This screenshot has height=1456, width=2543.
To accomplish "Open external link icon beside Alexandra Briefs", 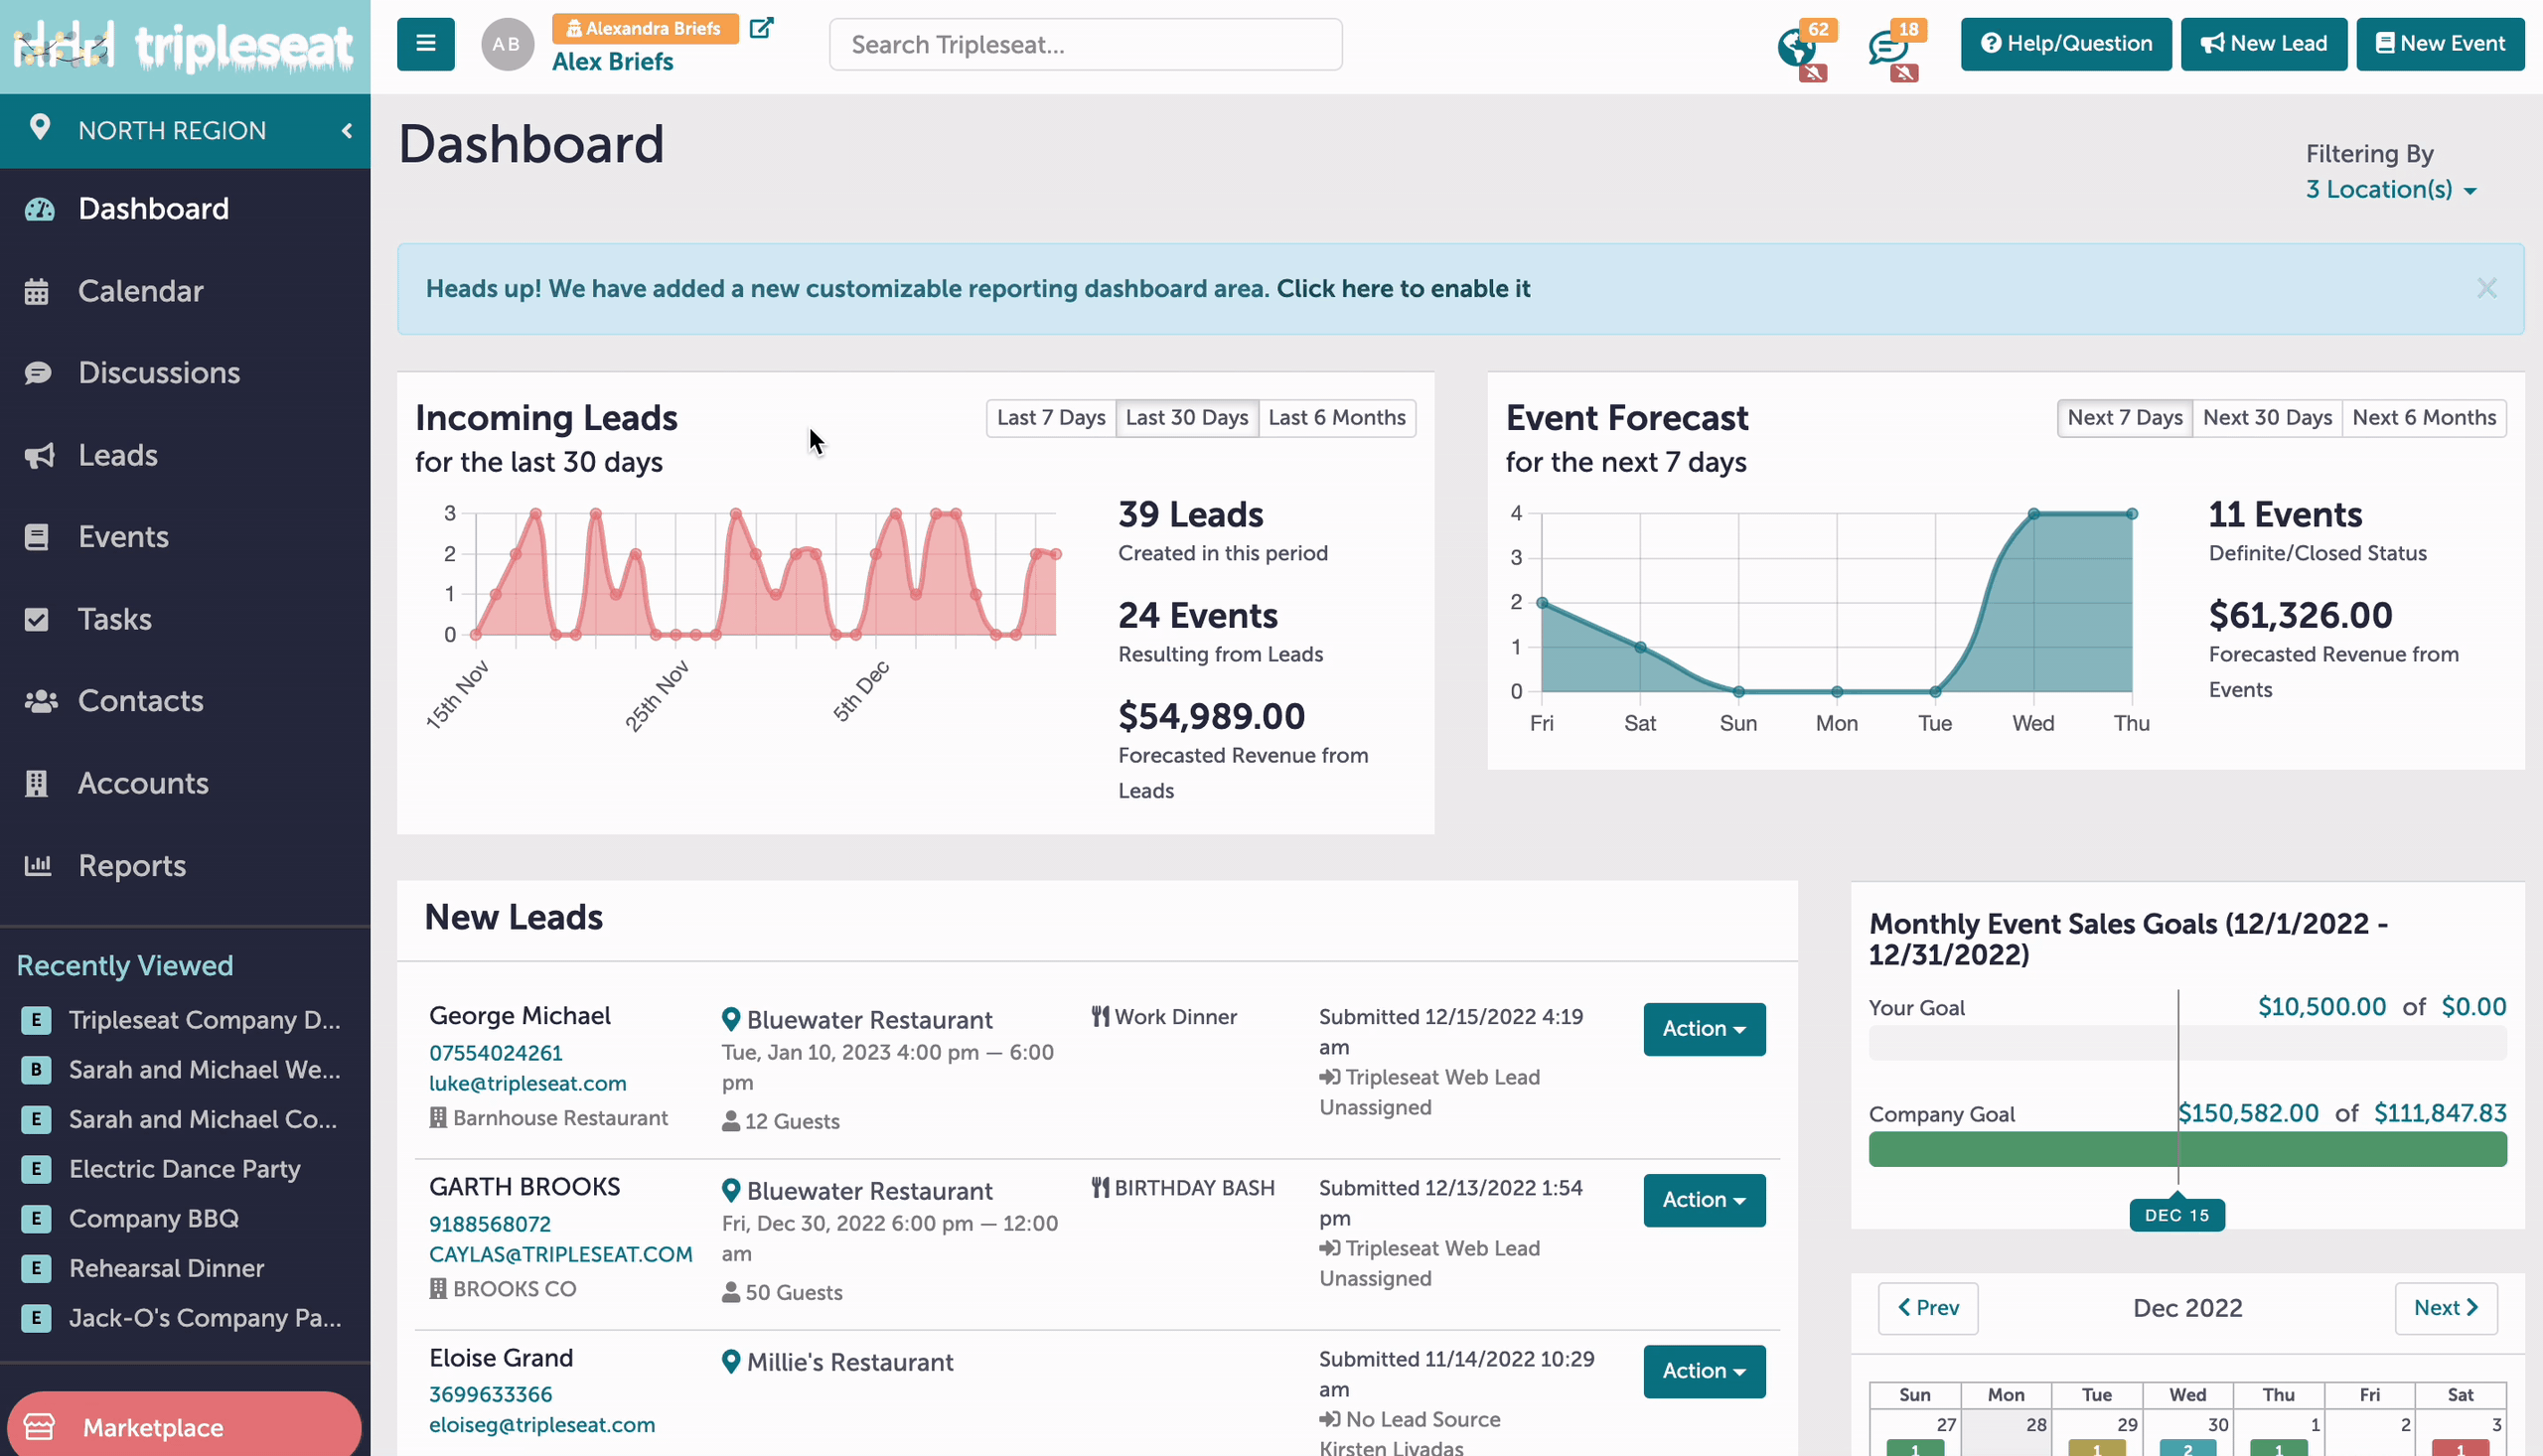I will point(761,28).
